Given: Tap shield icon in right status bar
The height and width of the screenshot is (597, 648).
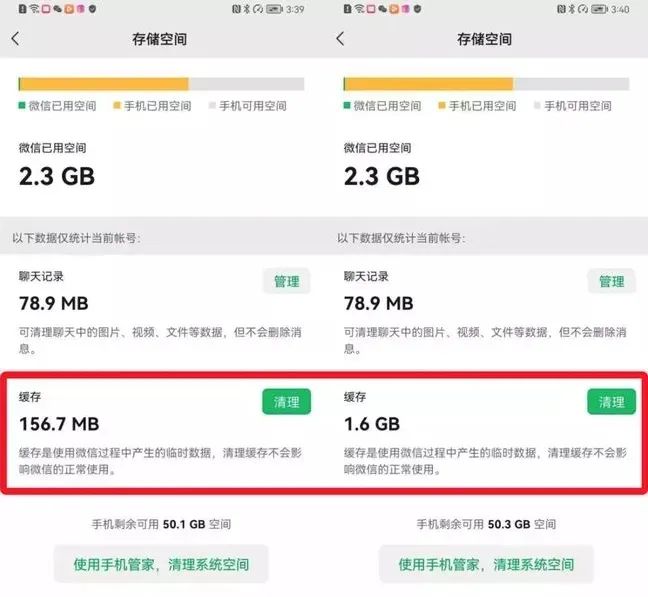Looking at the screenshot, I should [x=417, y=9].
